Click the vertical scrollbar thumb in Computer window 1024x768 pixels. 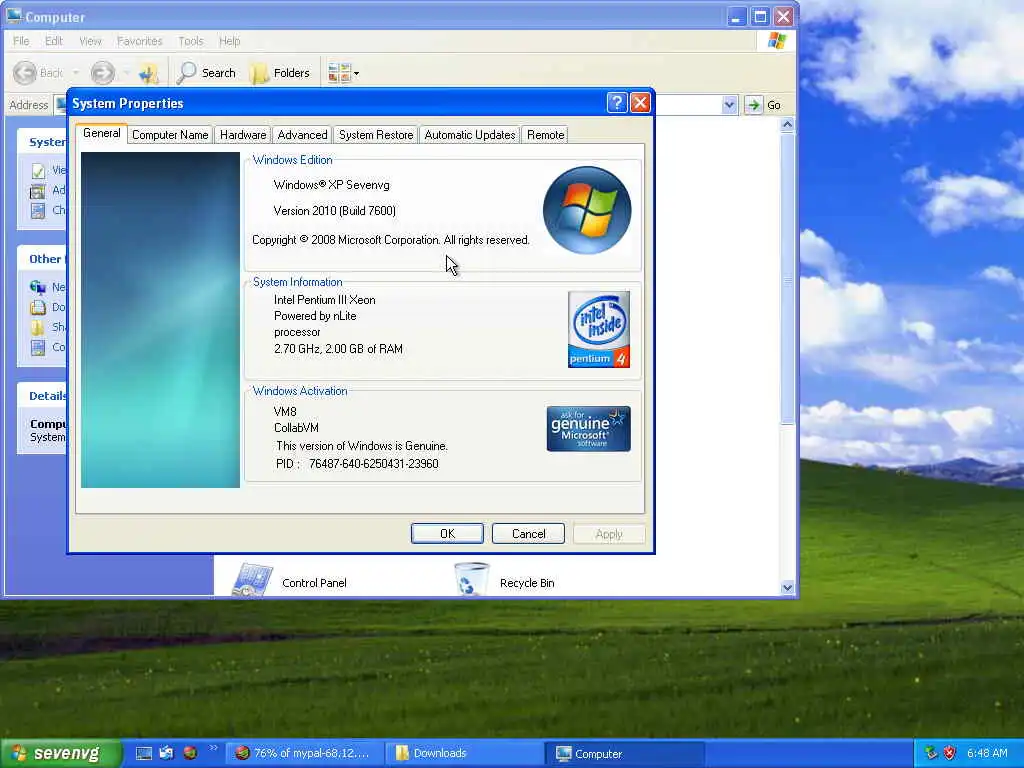tap(788, 280)
